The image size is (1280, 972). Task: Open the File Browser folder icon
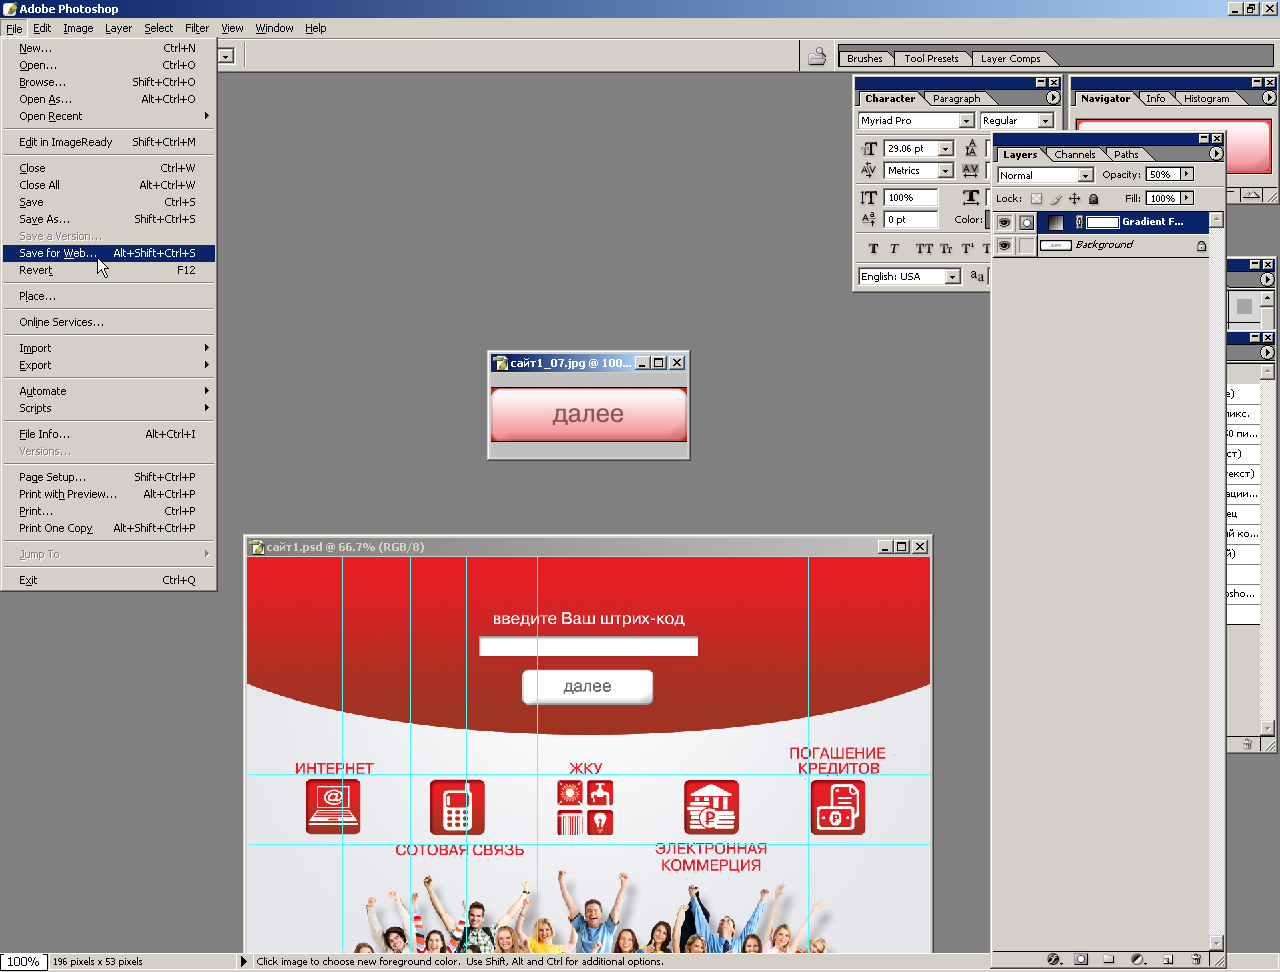(817, 56)
